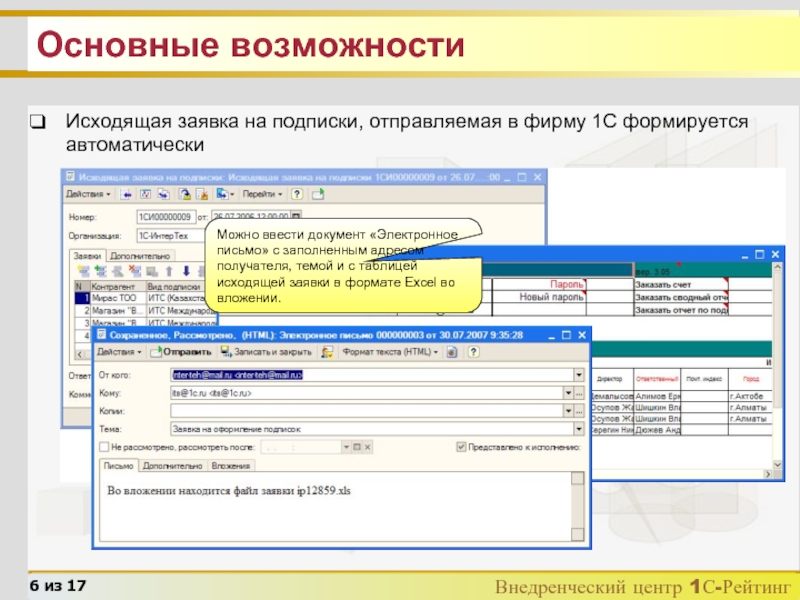
Task: Click the Новый пароль cell in the Excel window
Action: (540, 296)
